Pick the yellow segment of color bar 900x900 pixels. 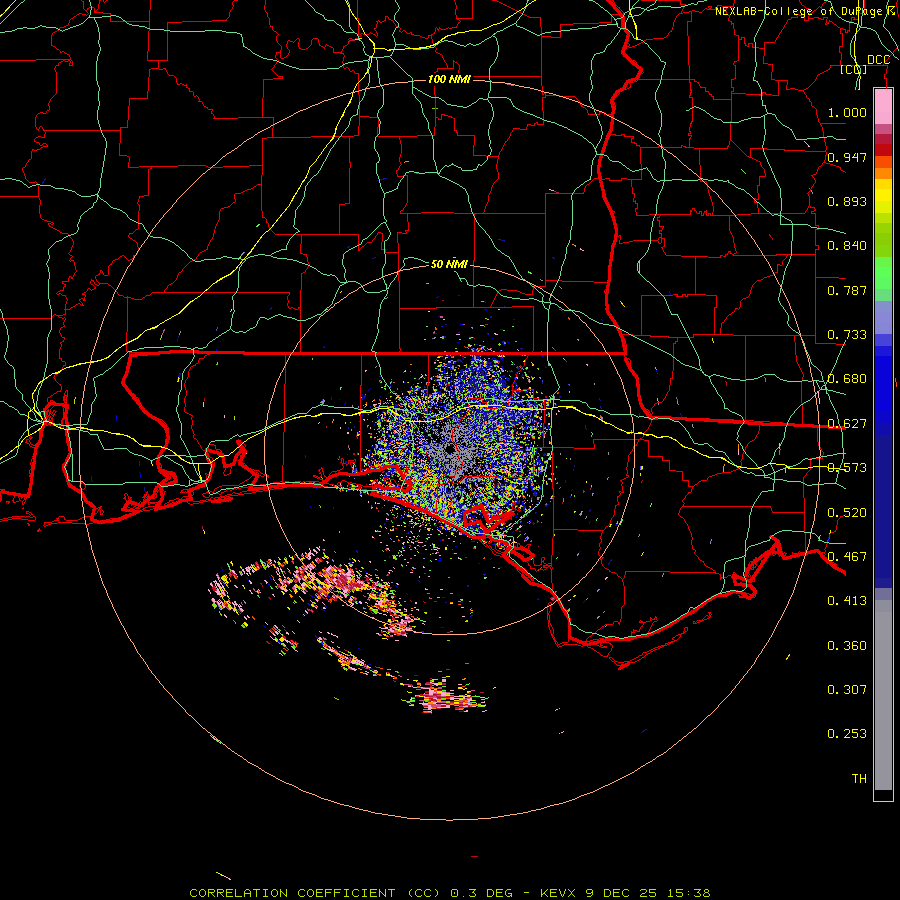click(883, 197)
